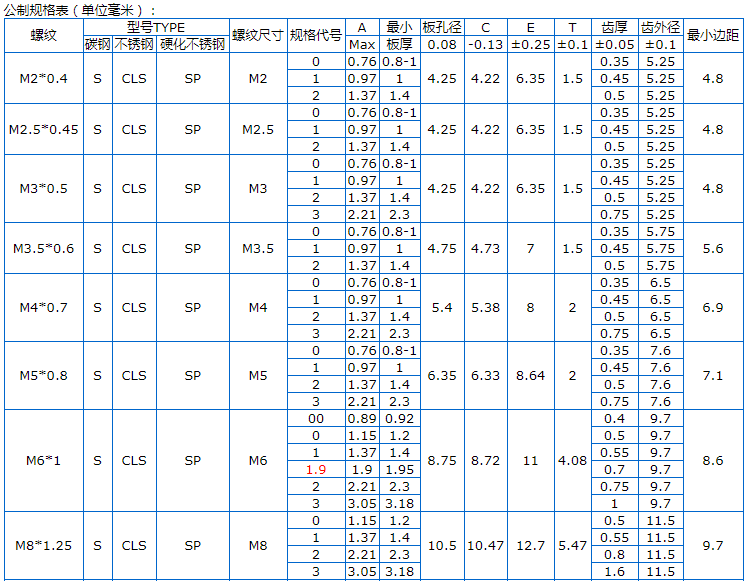This screenshot has width=746, height=581.
Task: Click the 规格代号 column header
Action: click(x=316, y=36)
